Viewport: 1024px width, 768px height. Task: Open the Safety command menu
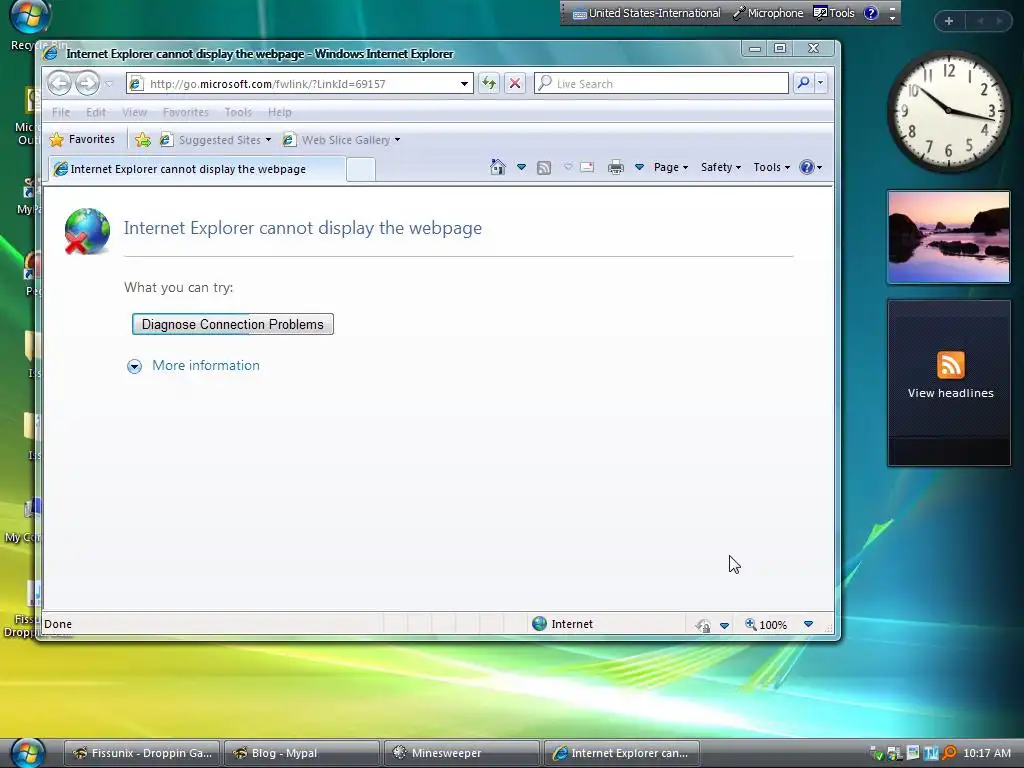[x=720, y=167]
